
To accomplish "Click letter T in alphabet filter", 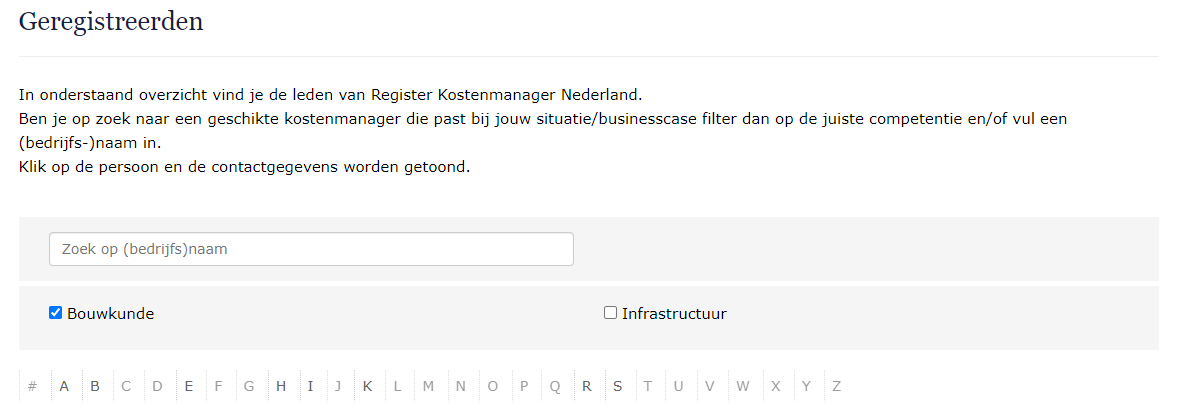I will pyautogui.click(x=648, y=387).
